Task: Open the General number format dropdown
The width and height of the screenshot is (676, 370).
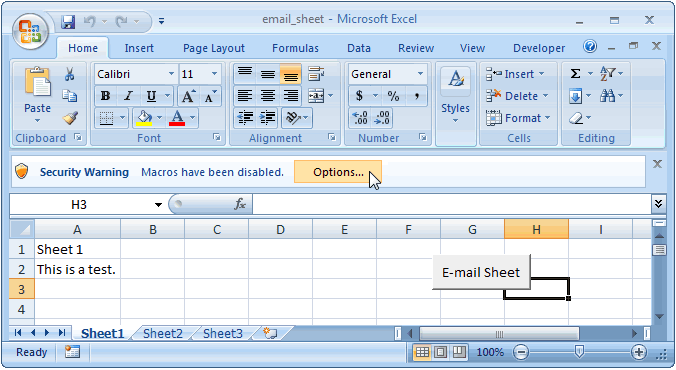Action: (420, 74)
